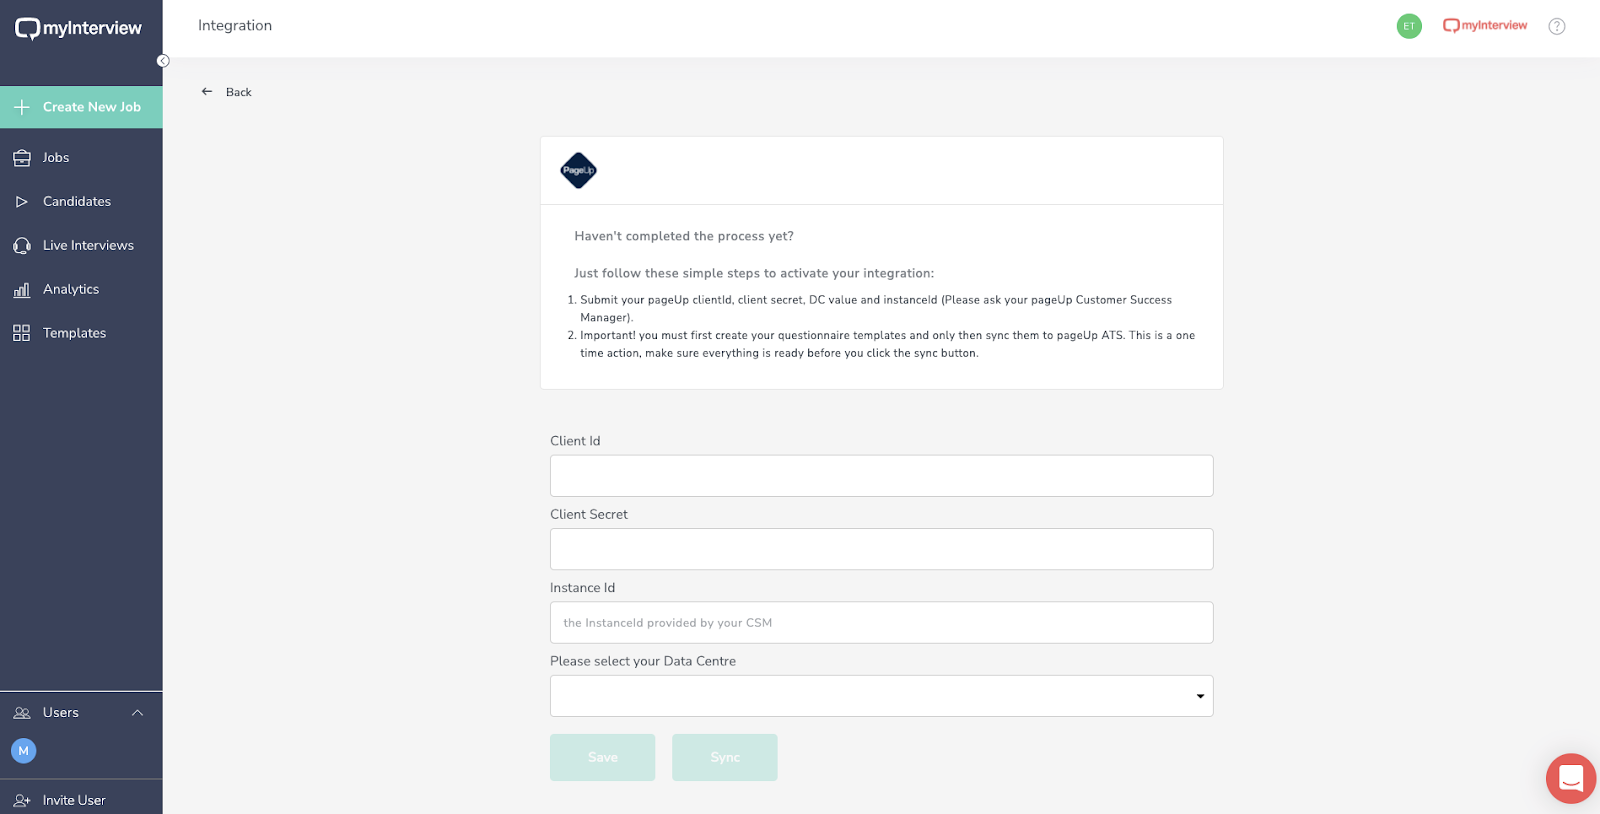The height and width of the screenshot is (814, 1600).
Task: Click the Create New Job button
Action: point(81,107)
